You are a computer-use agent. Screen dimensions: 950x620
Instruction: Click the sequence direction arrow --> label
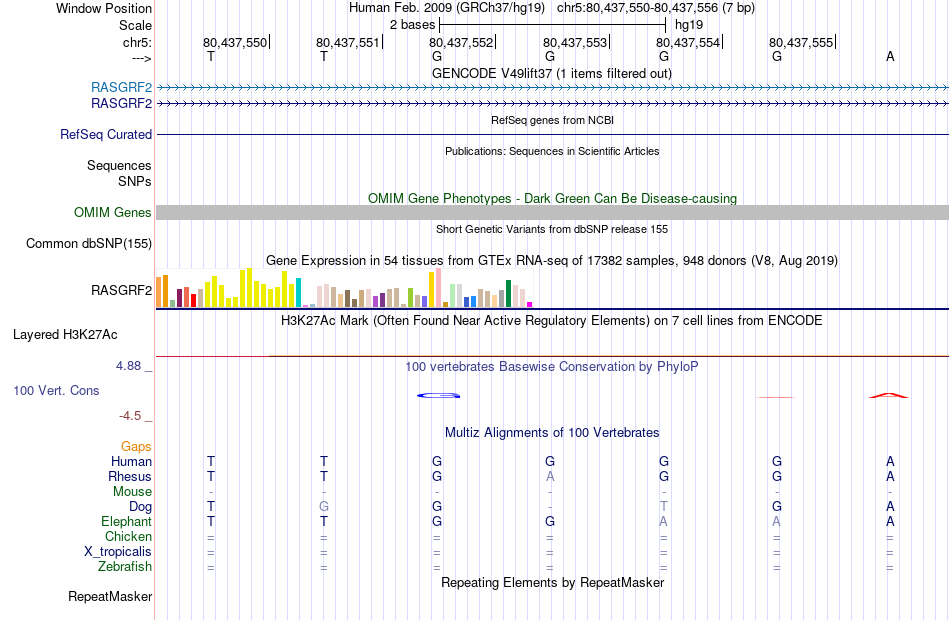[142, 58]
